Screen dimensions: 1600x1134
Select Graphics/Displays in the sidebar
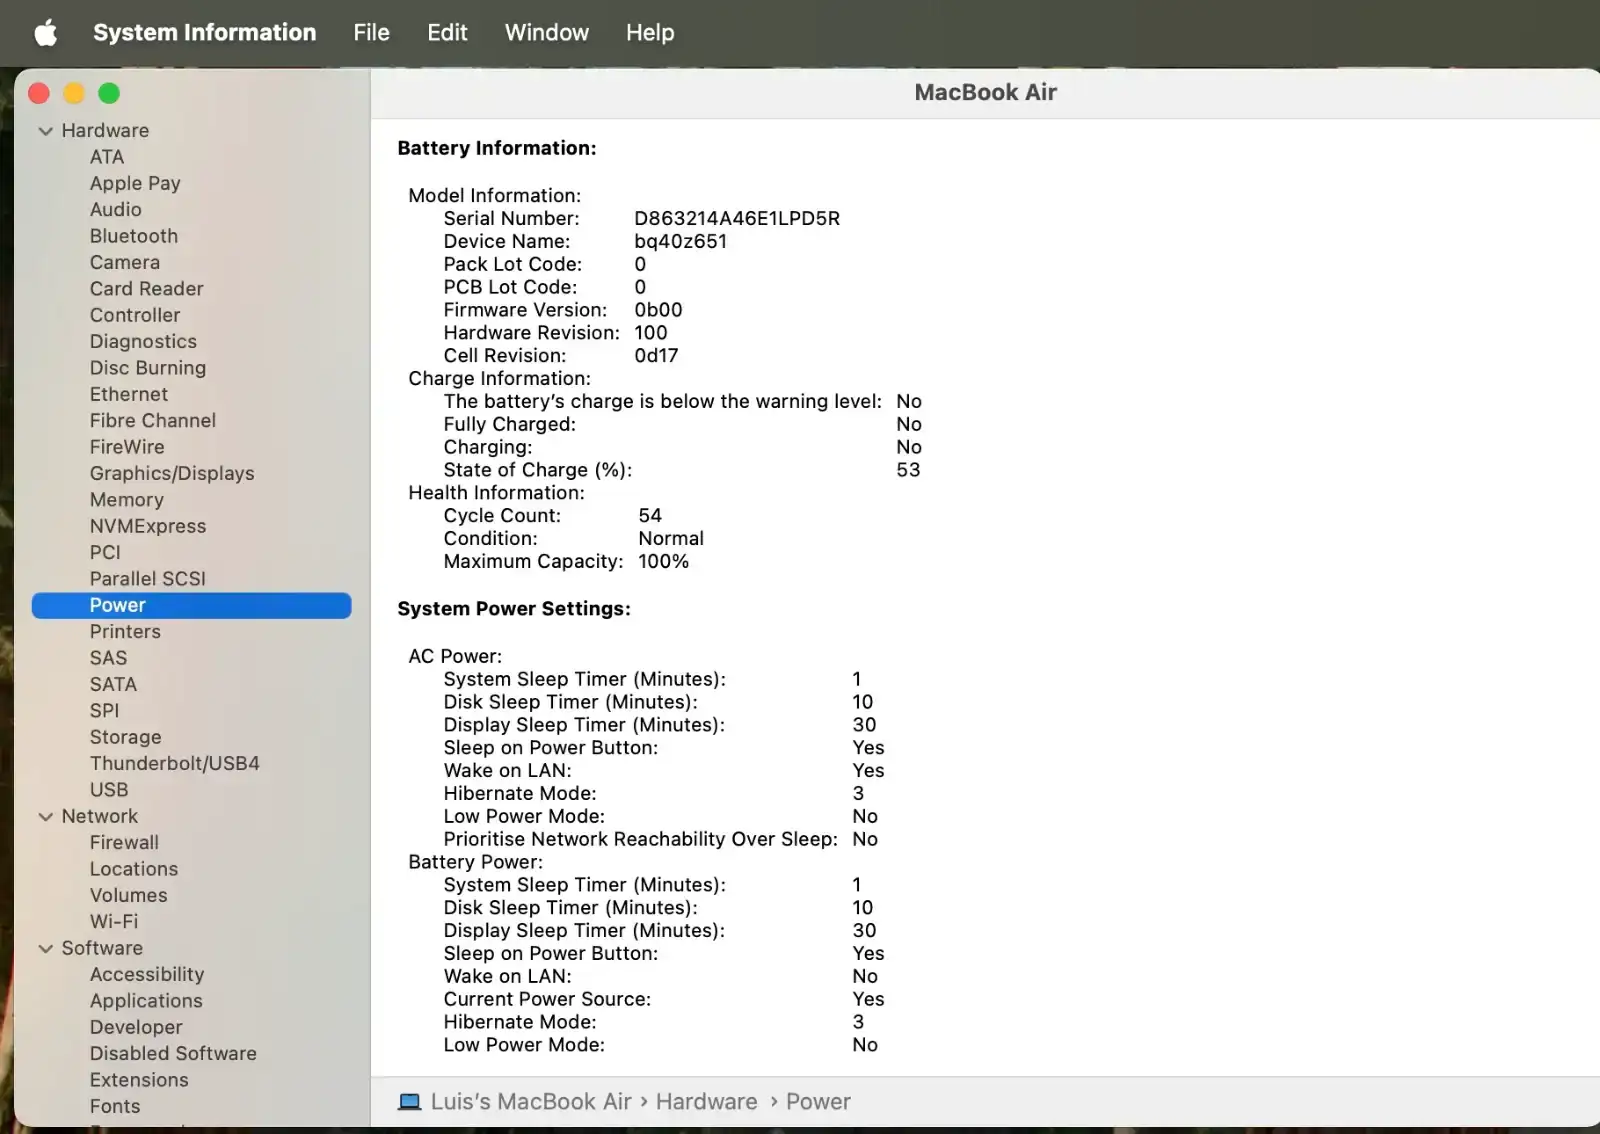pos(172,474)
